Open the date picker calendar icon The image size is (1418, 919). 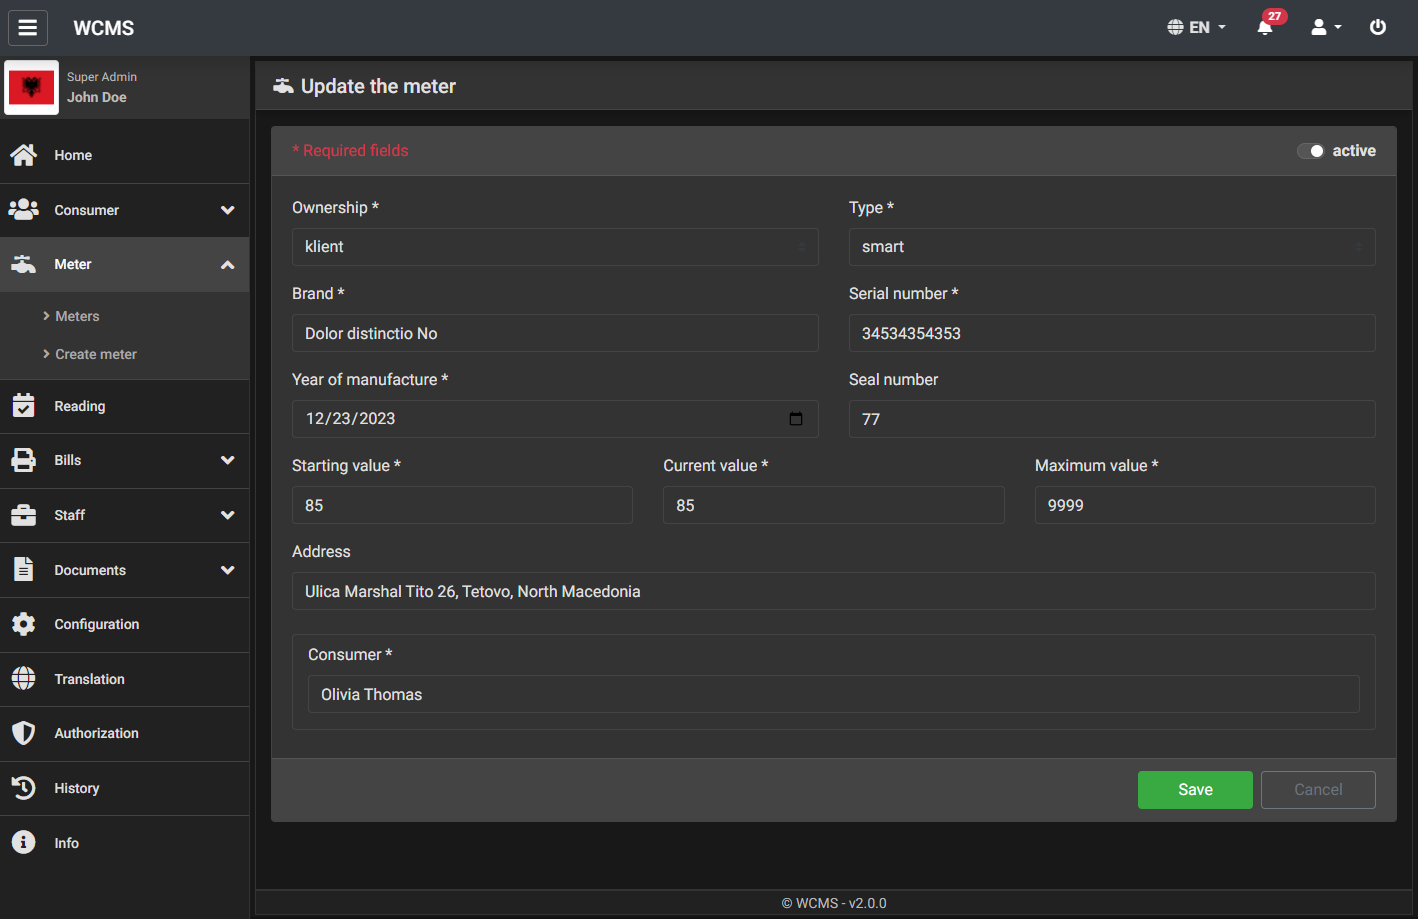coord(796,419)
